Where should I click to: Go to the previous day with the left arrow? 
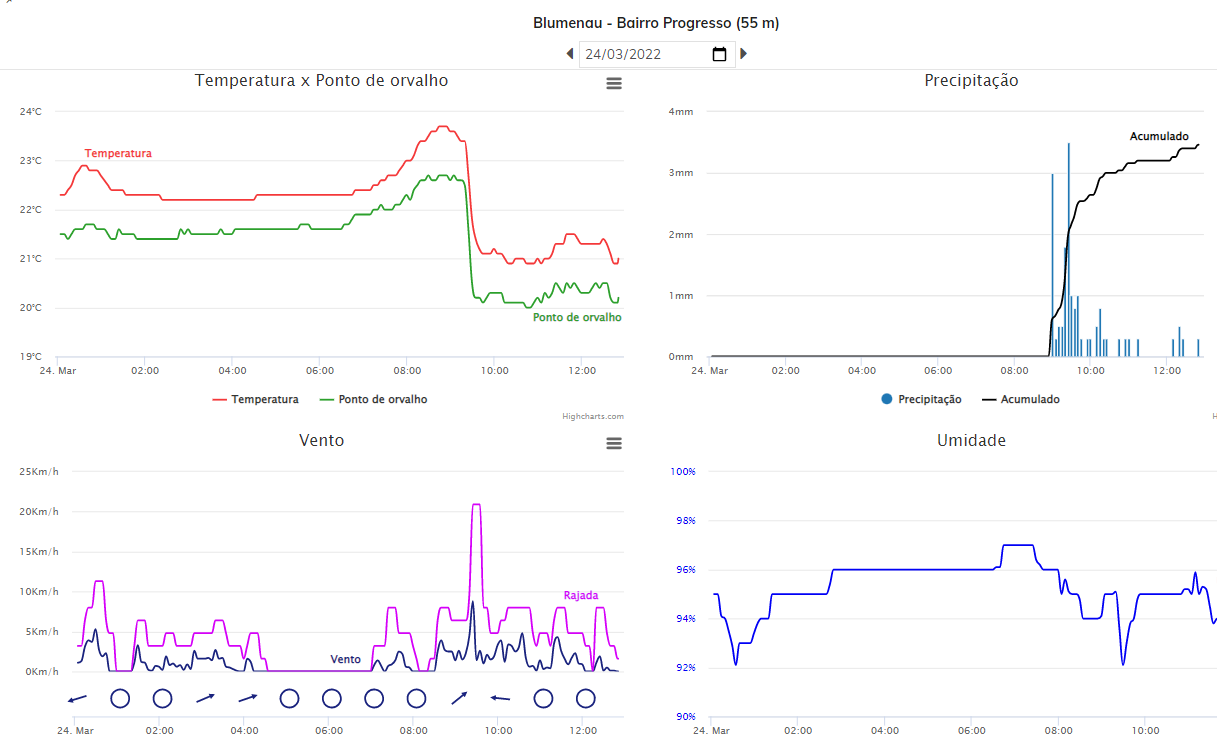coord(570,54)
